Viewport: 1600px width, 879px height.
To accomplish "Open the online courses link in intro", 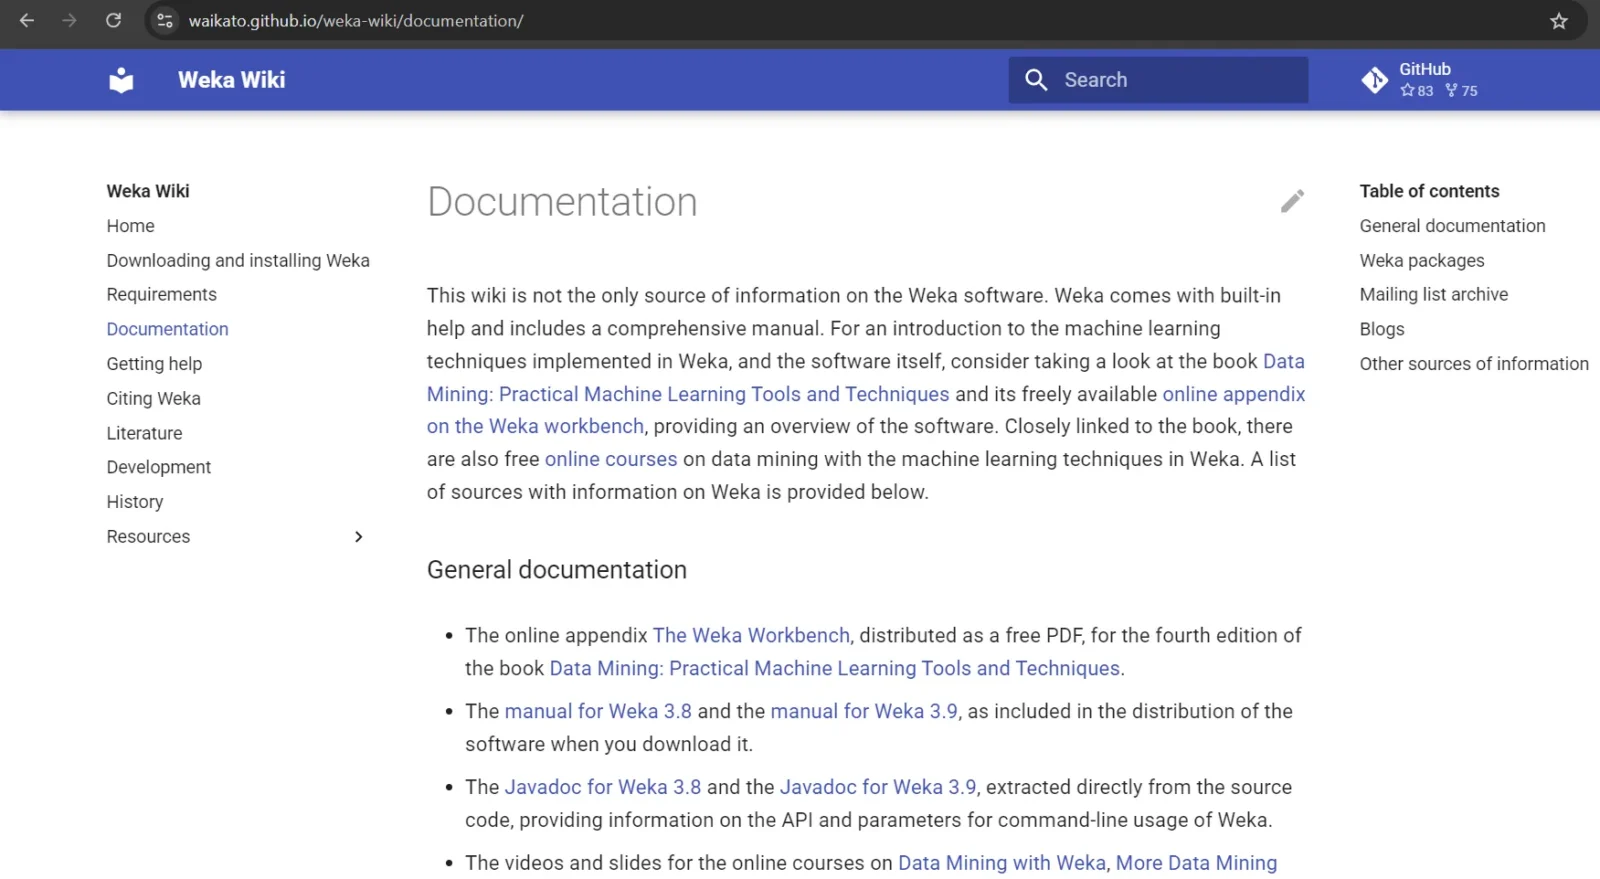I will (x=611, y=459).
